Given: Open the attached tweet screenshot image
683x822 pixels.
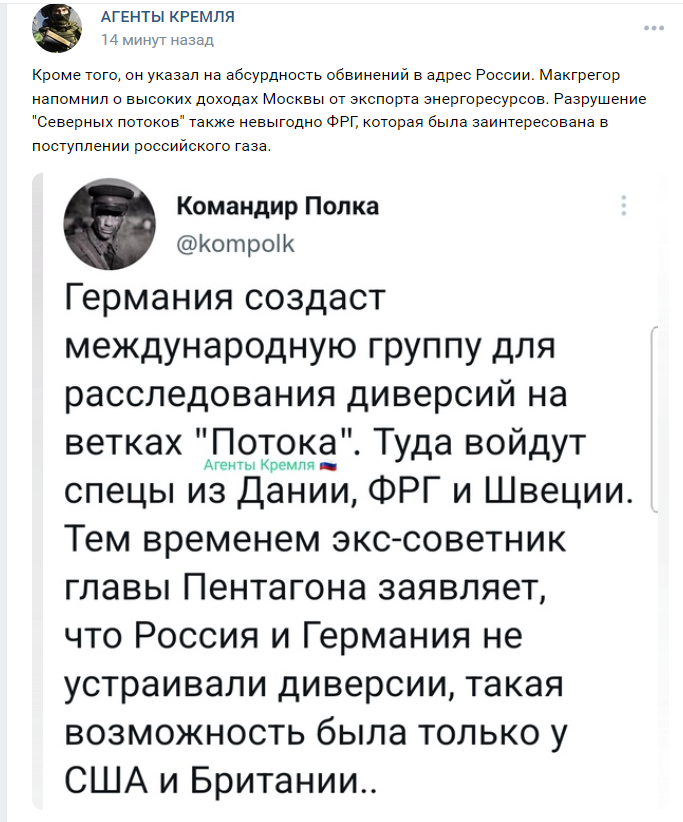Looking at the screenshot, I should tap(349, 492).
